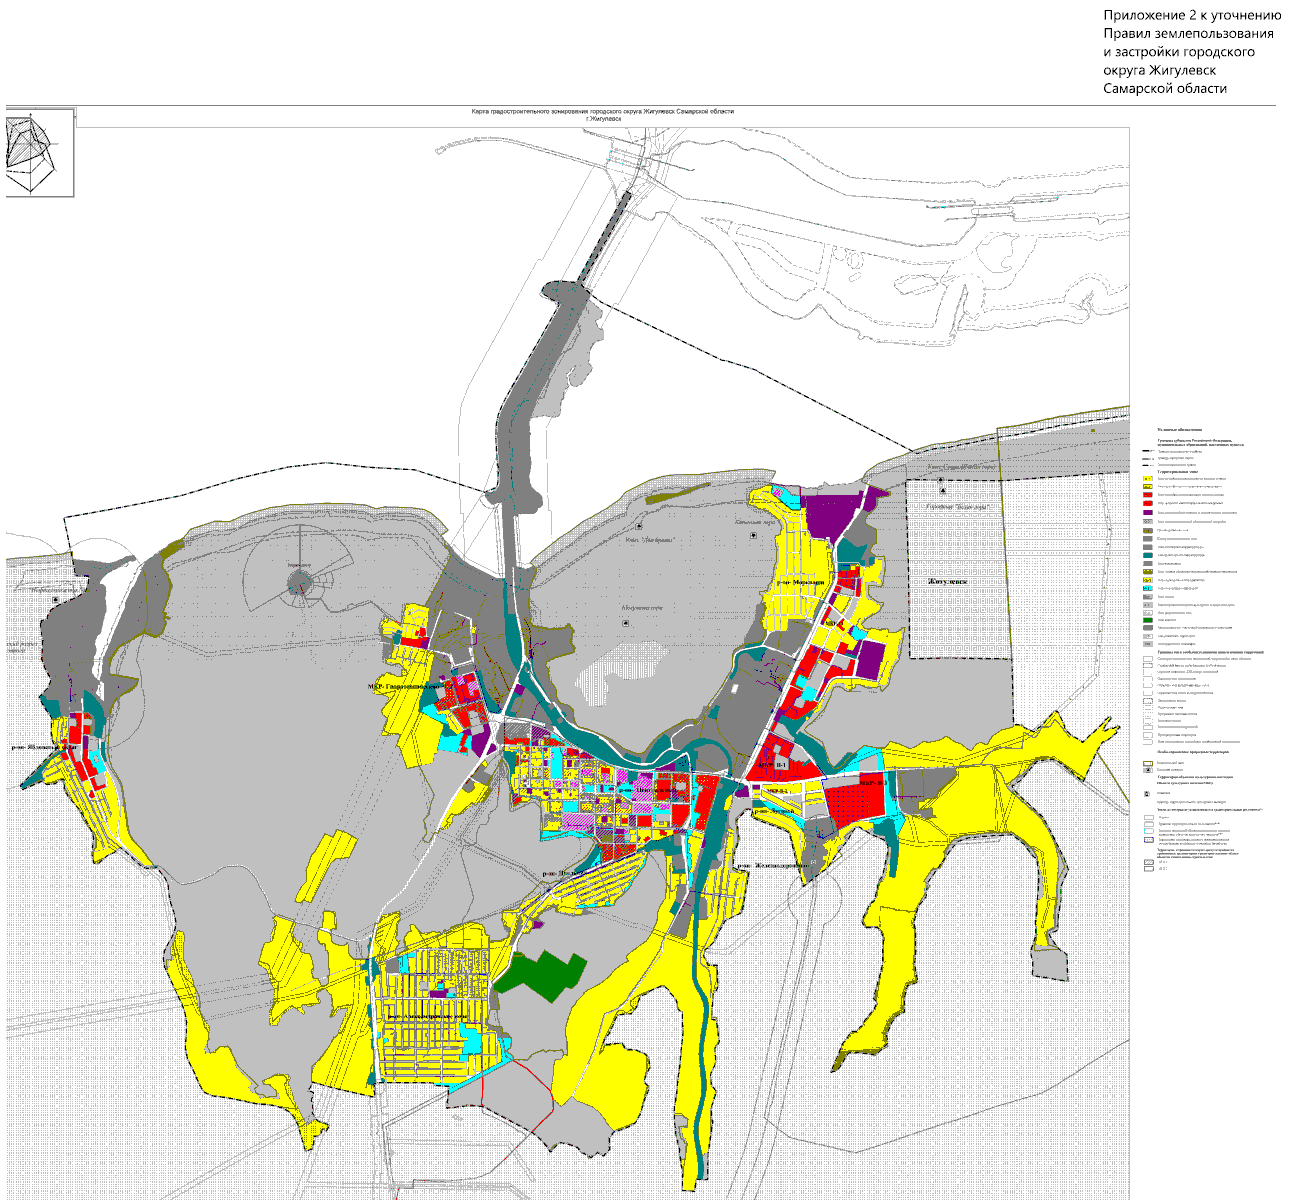Click the first yellow swatch under territorial zones
This screenshot has width=1302, height=1200.
[x=1149, y=479]
